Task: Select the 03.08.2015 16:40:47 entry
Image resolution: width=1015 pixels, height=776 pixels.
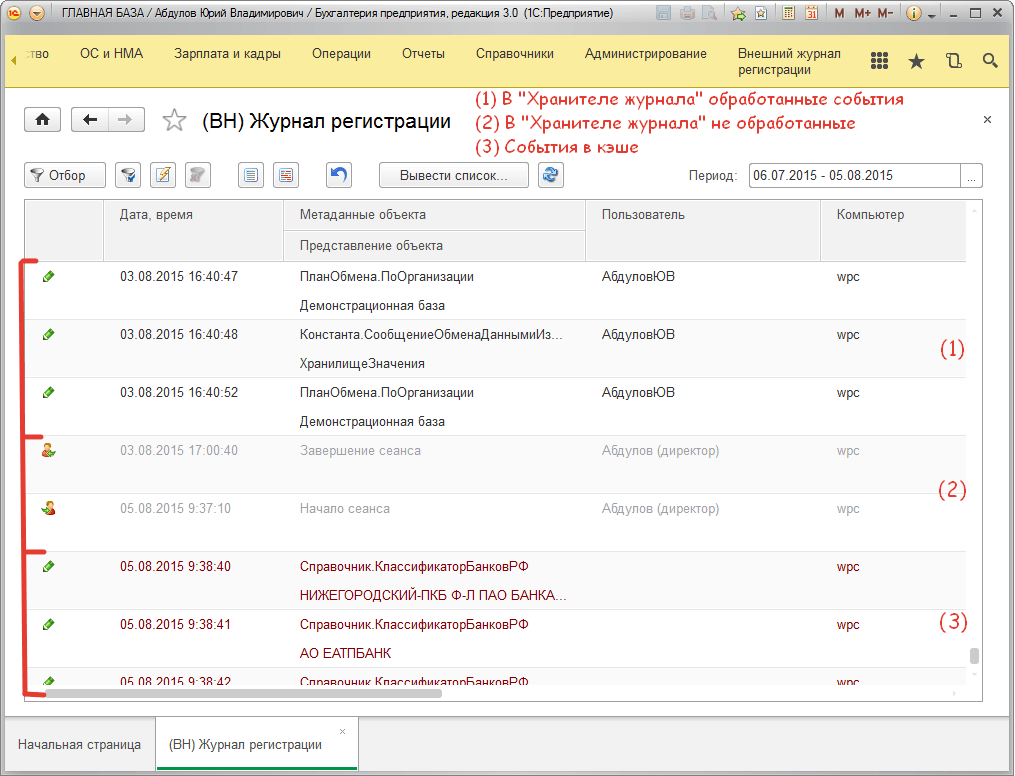Action: click(495, 291)
